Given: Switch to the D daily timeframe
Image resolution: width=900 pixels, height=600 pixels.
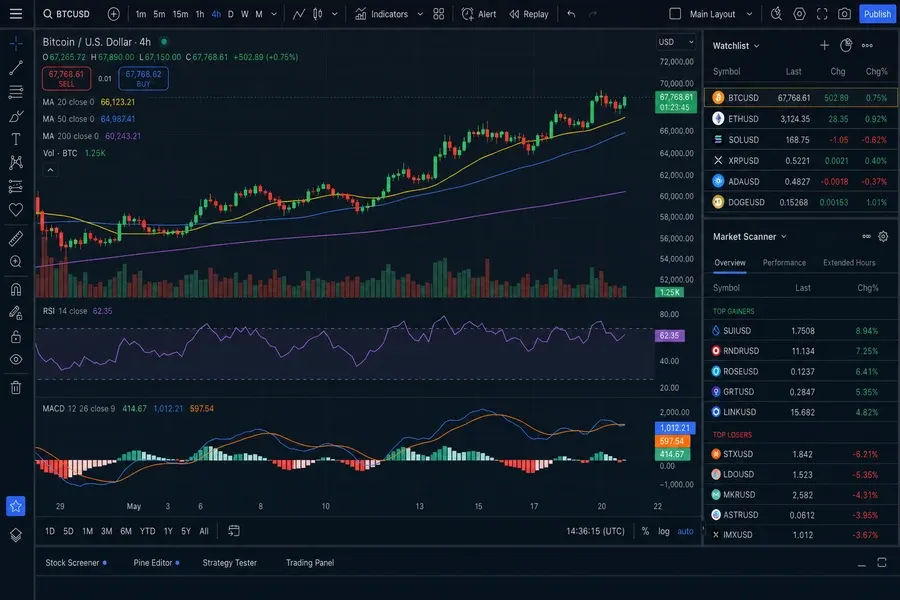Looking at the screenshot, I should click(x=231, y=14).
